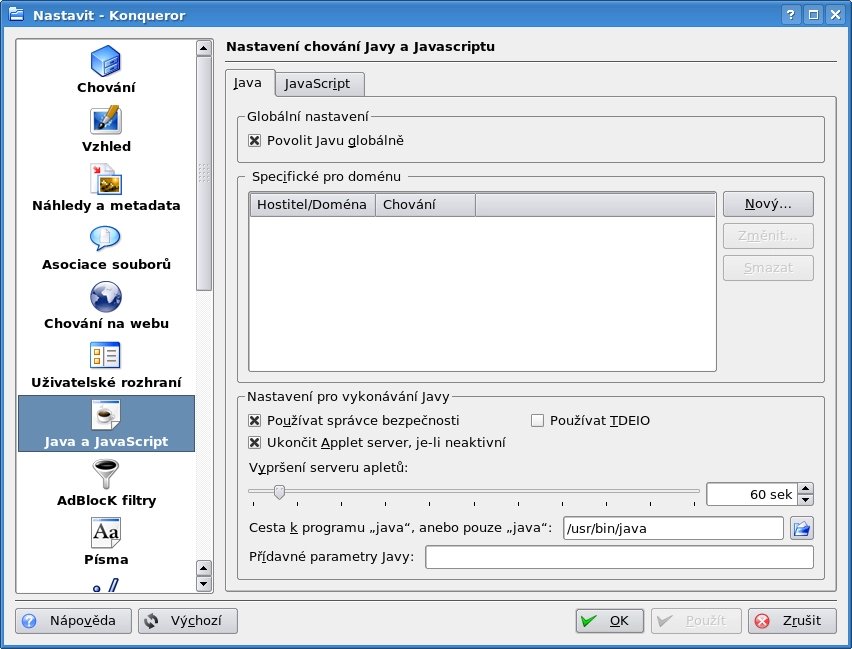Click the title bar question mark help button
Image resolution: width=852 pixels, height=649 pixels.
791,15
